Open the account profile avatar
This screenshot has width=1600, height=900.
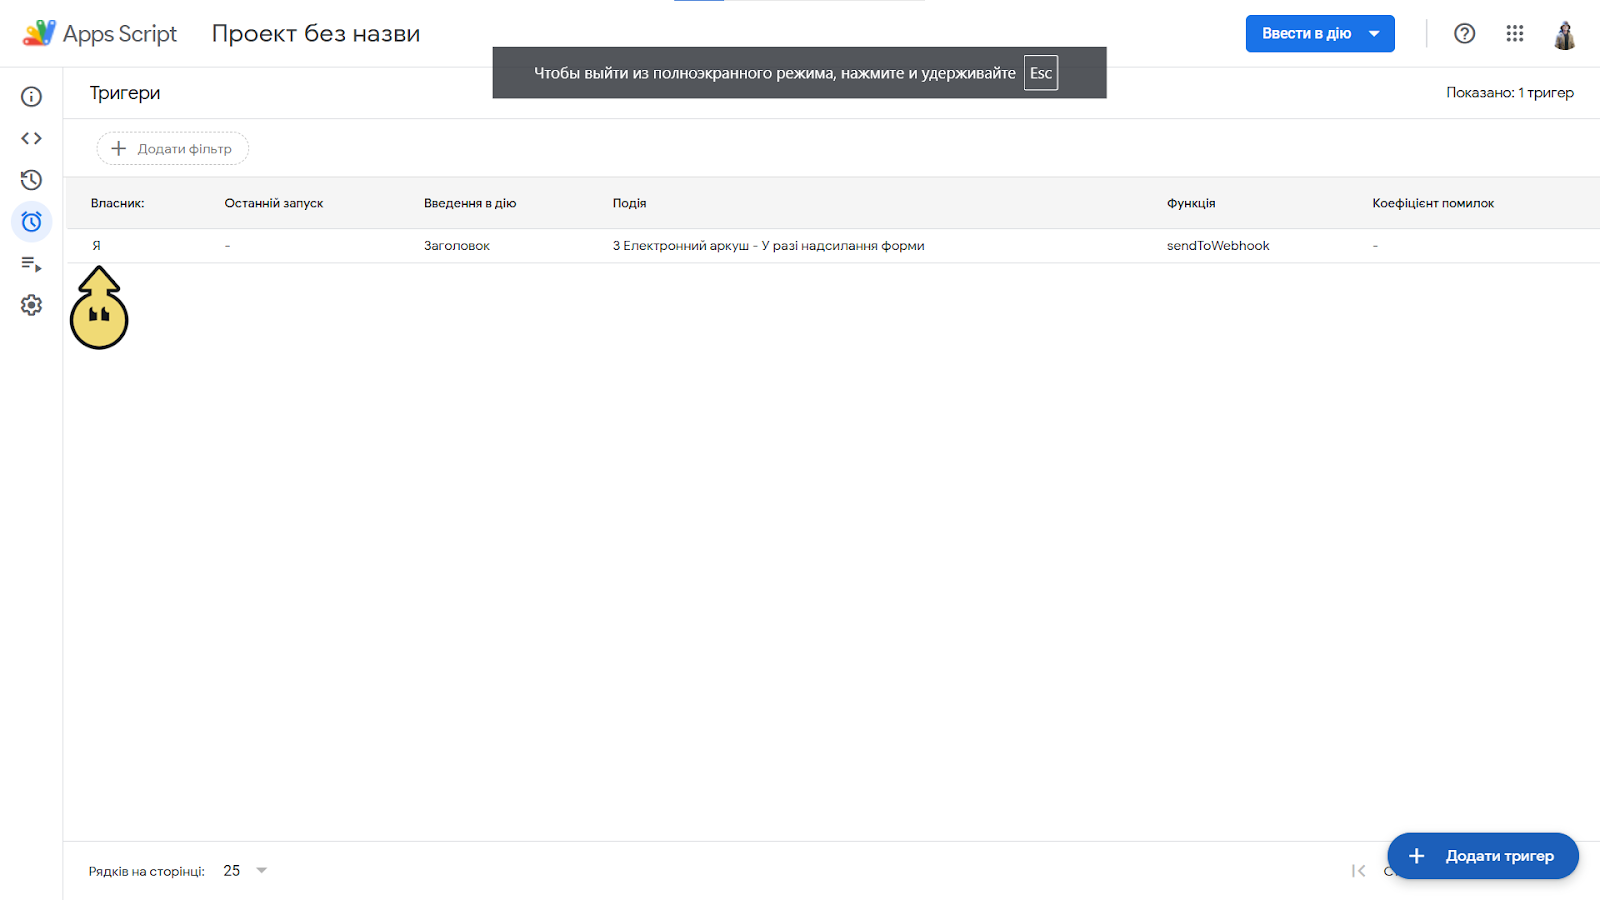click(x=1565, y=34)
